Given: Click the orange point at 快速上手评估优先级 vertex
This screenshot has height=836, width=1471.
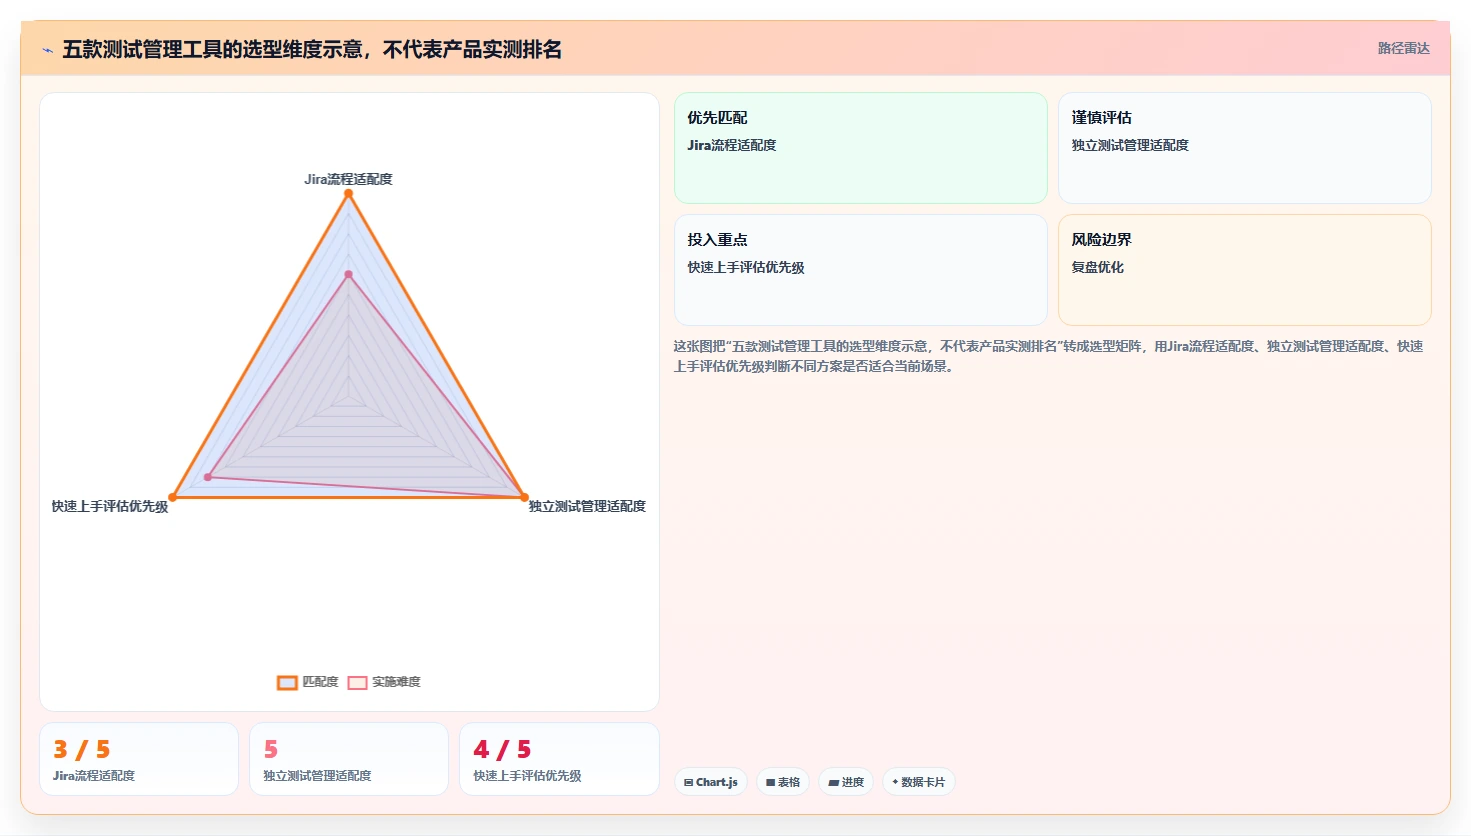Looking at the screenshot, I should click(173, 497).
